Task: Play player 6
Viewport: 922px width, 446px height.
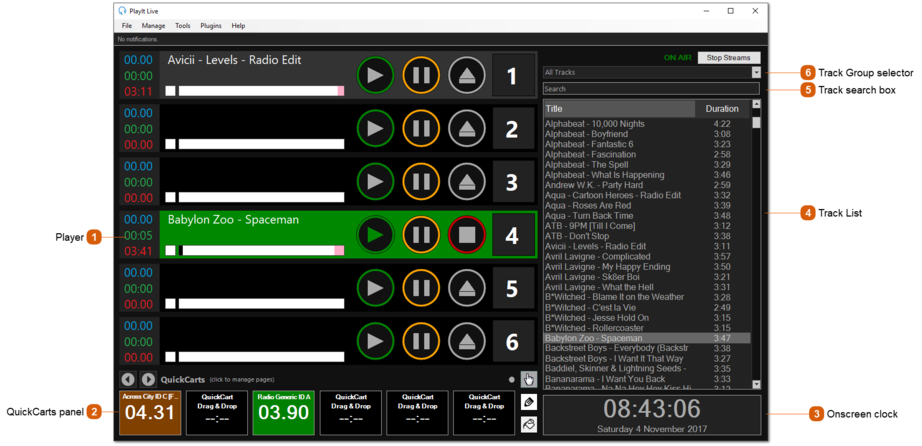Action: (375, 341)
